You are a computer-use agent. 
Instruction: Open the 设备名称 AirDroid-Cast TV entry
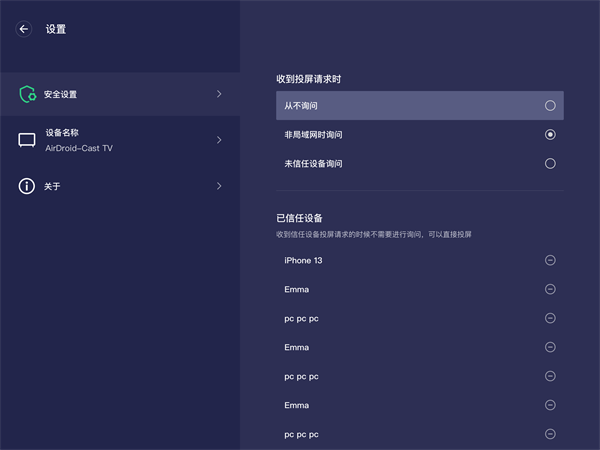(80, 140)
